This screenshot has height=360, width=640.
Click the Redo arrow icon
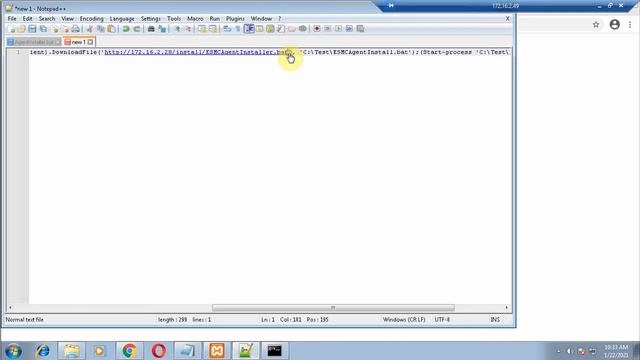[x=137, y=29]
